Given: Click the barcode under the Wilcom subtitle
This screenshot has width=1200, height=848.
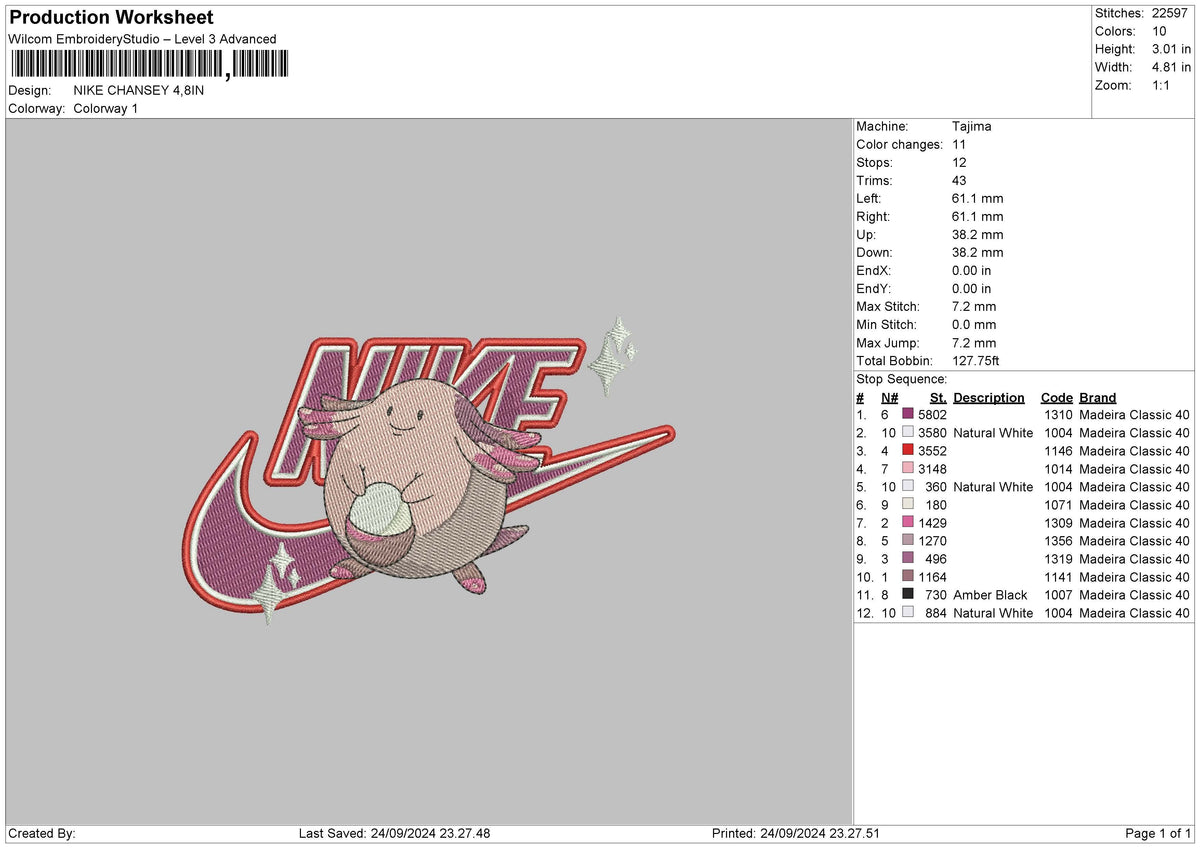Looking at the screenshot, I should coord(149,65).
